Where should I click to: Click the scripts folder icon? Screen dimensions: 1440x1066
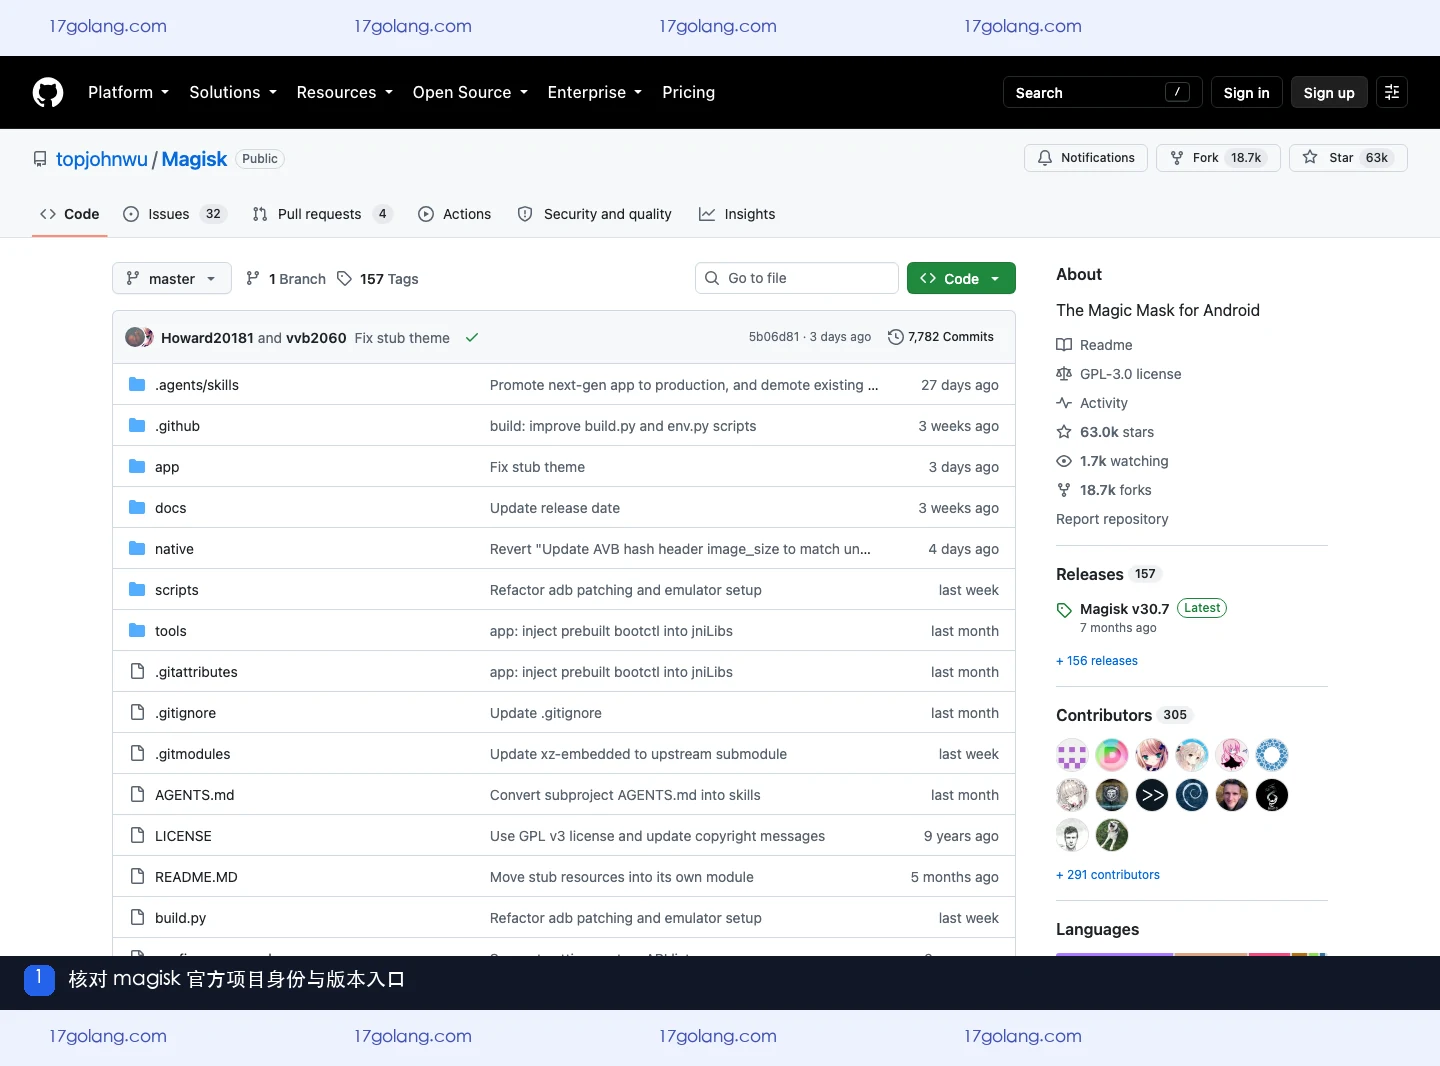[x=137, y=590]
